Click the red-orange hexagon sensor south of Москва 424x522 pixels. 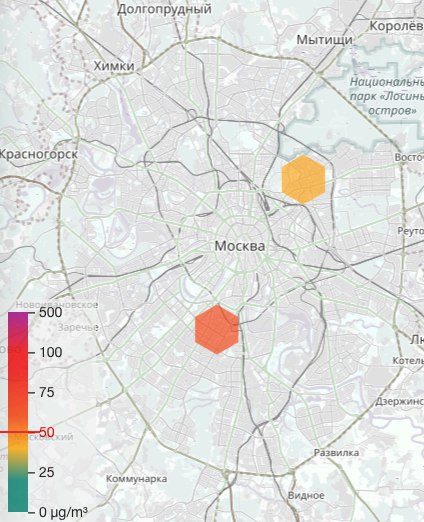point(217,329)
